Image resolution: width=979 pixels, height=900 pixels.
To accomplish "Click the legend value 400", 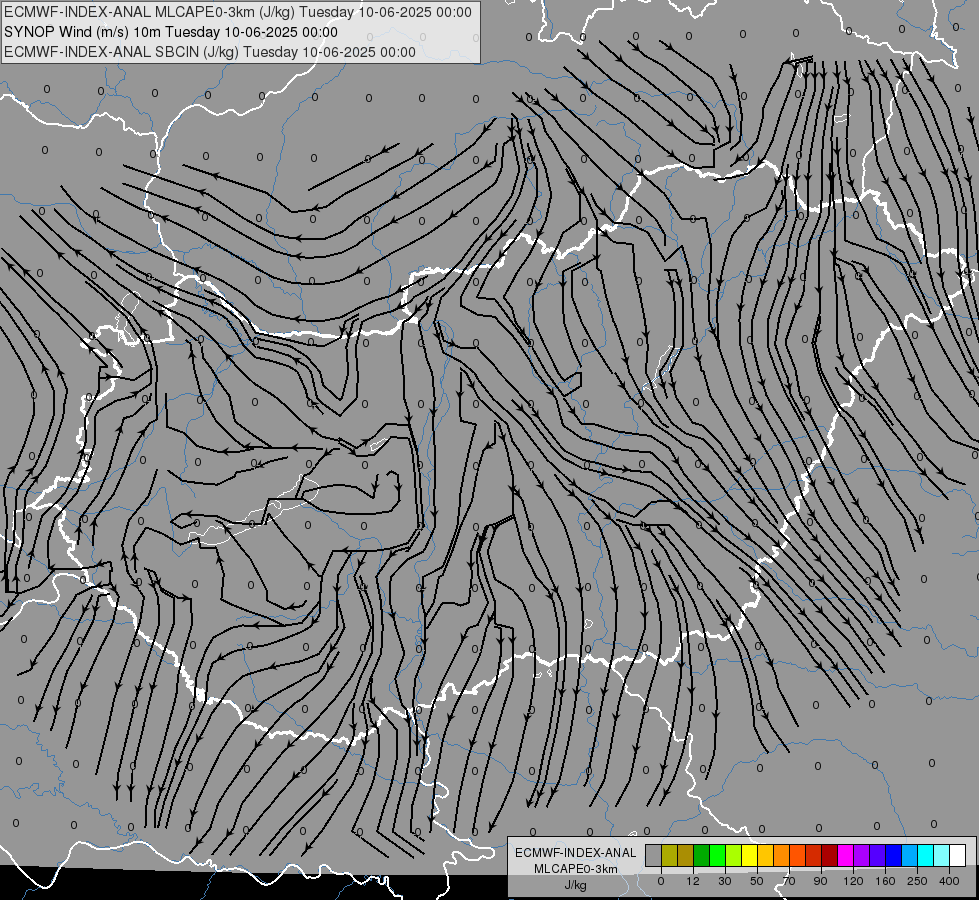I will click(949, 881).
